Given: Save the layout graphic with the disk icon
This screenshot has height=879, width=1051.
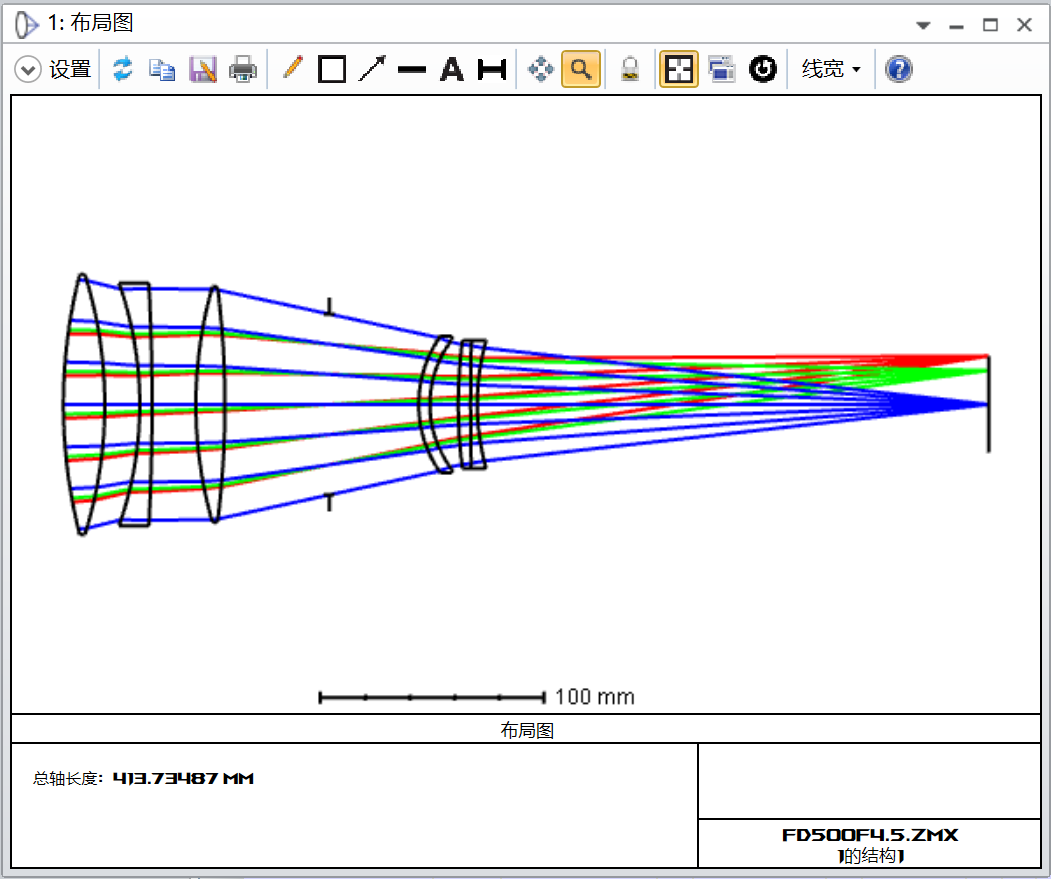Looking at the screenshot, I should tap(203, 69).
